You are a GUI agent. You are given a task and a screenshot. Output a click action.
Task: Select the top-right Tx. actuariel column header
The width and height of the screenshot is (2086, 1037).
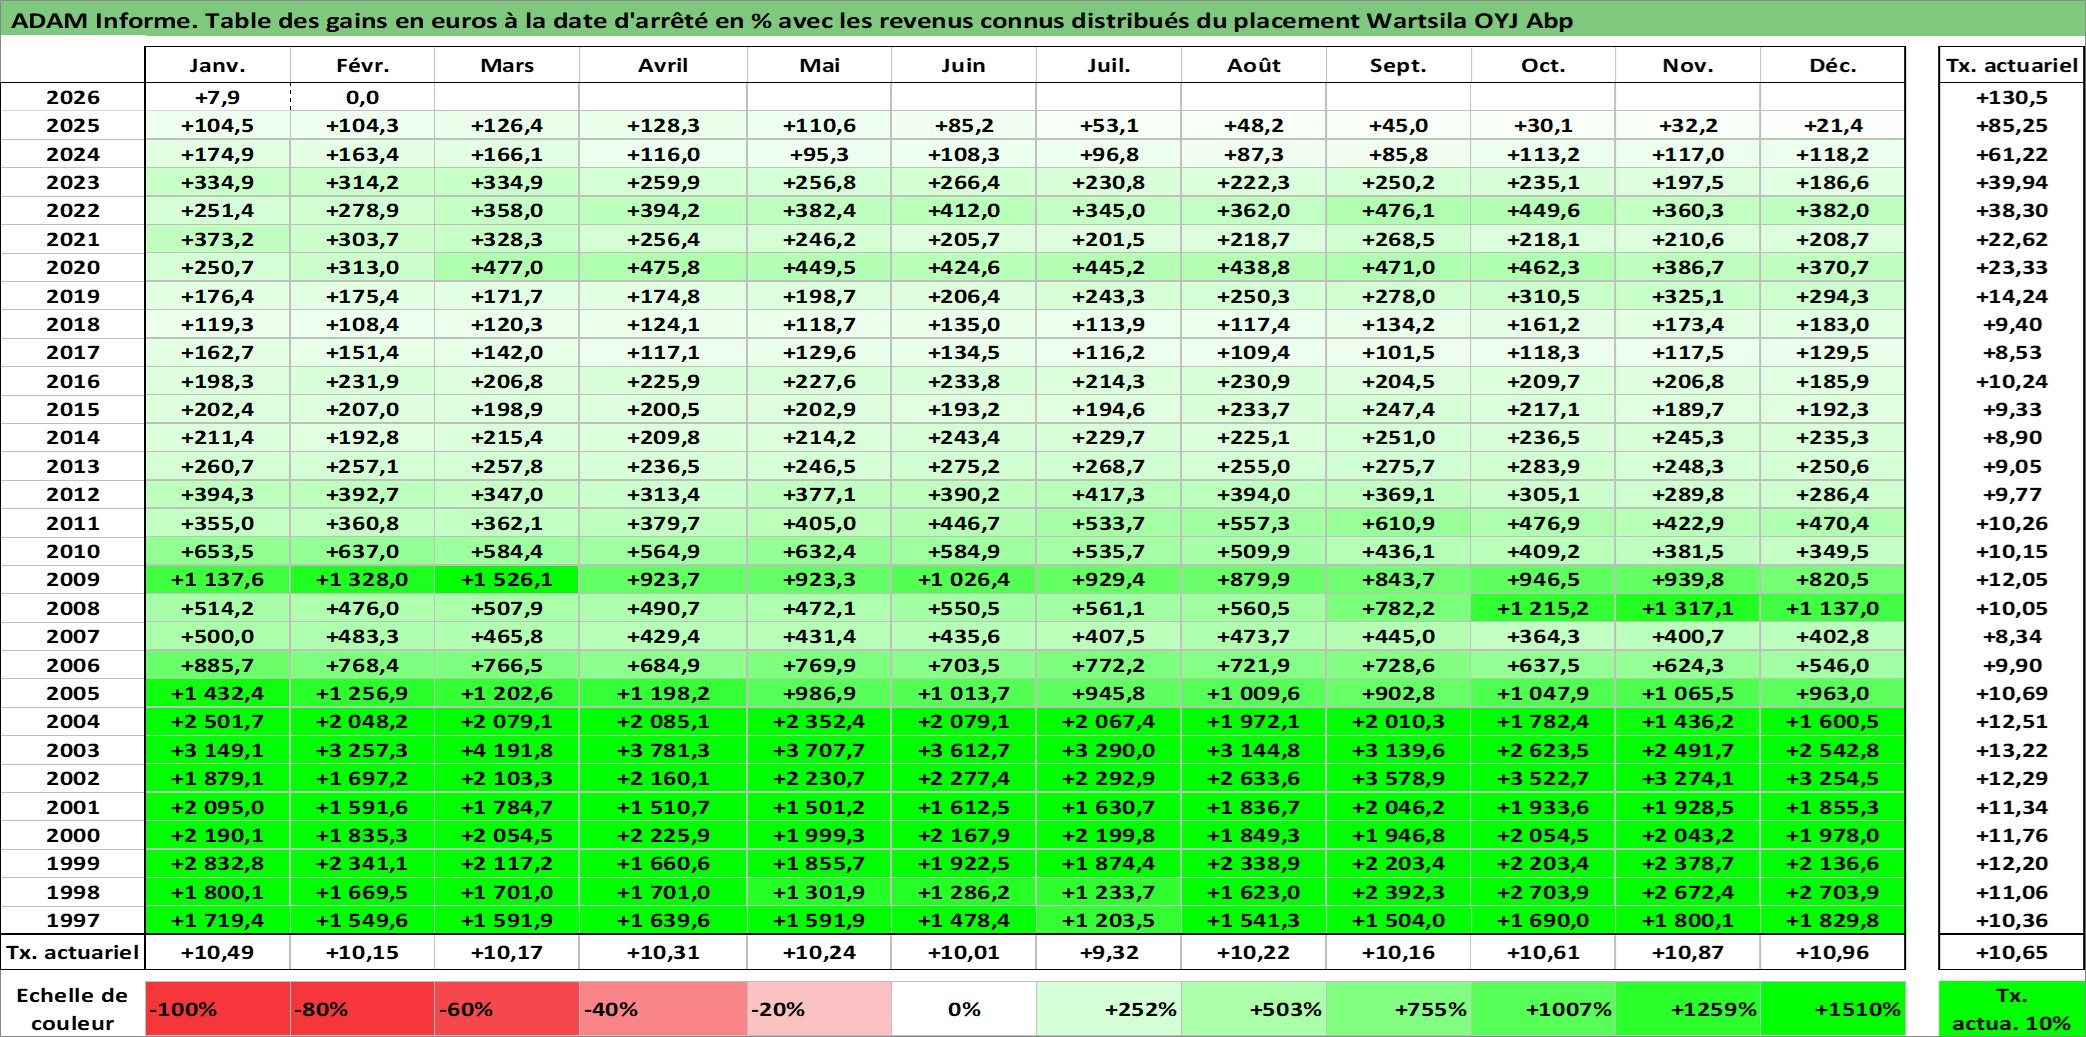click(2012, 65)
